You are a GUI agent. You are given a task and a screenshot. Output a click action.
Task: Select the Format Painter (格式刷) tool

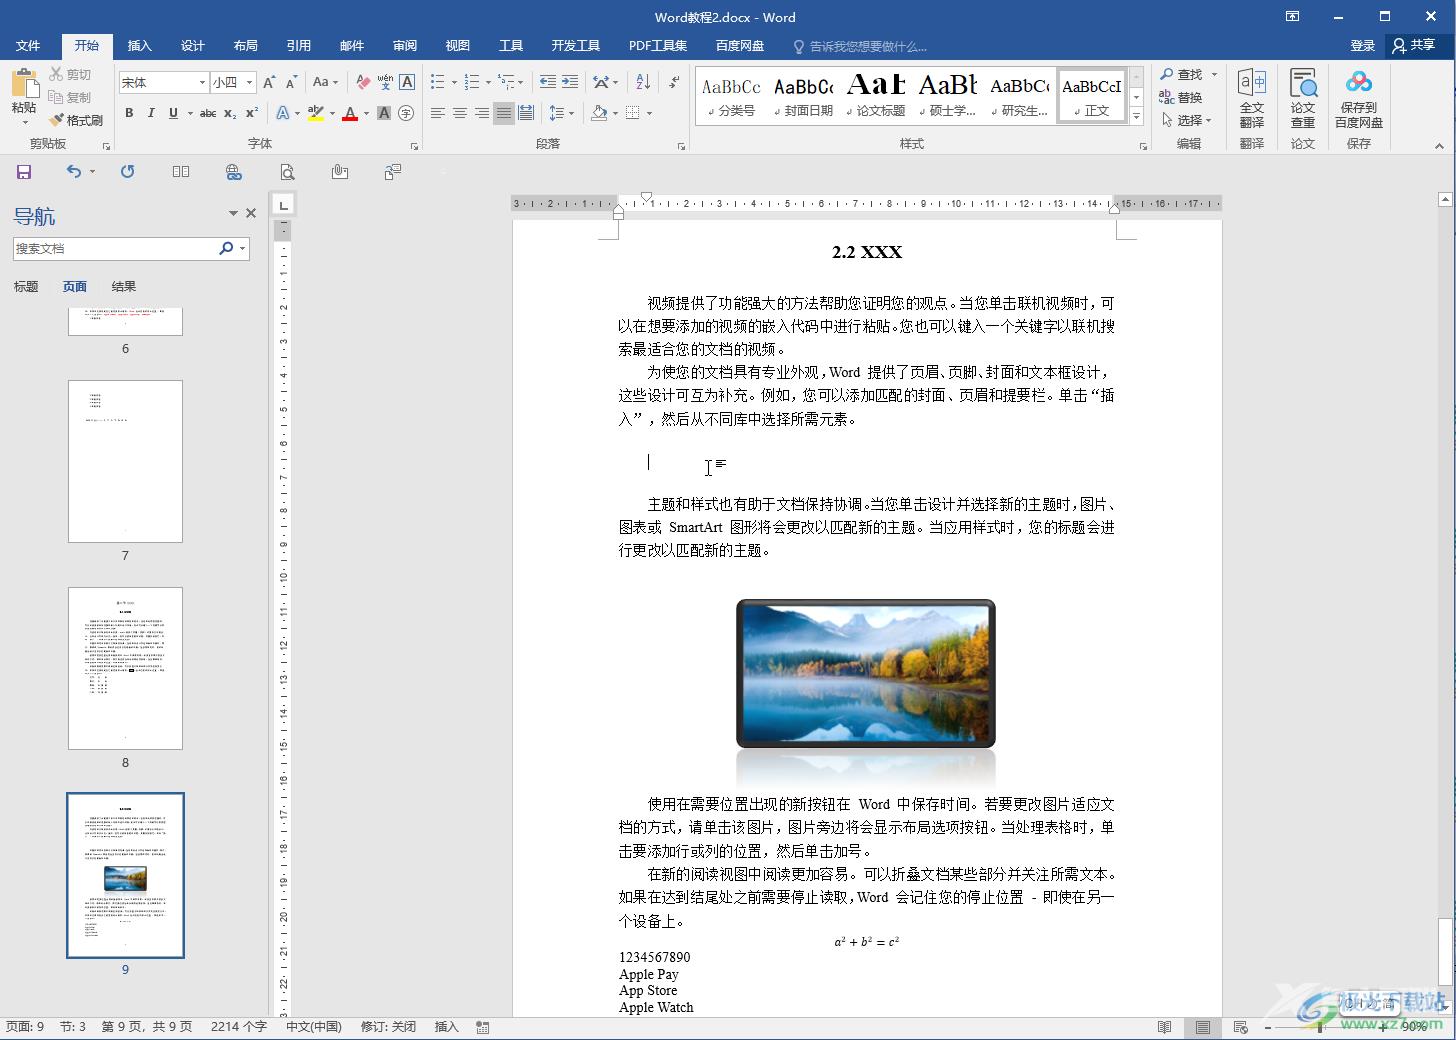click(x=76, y=120)
